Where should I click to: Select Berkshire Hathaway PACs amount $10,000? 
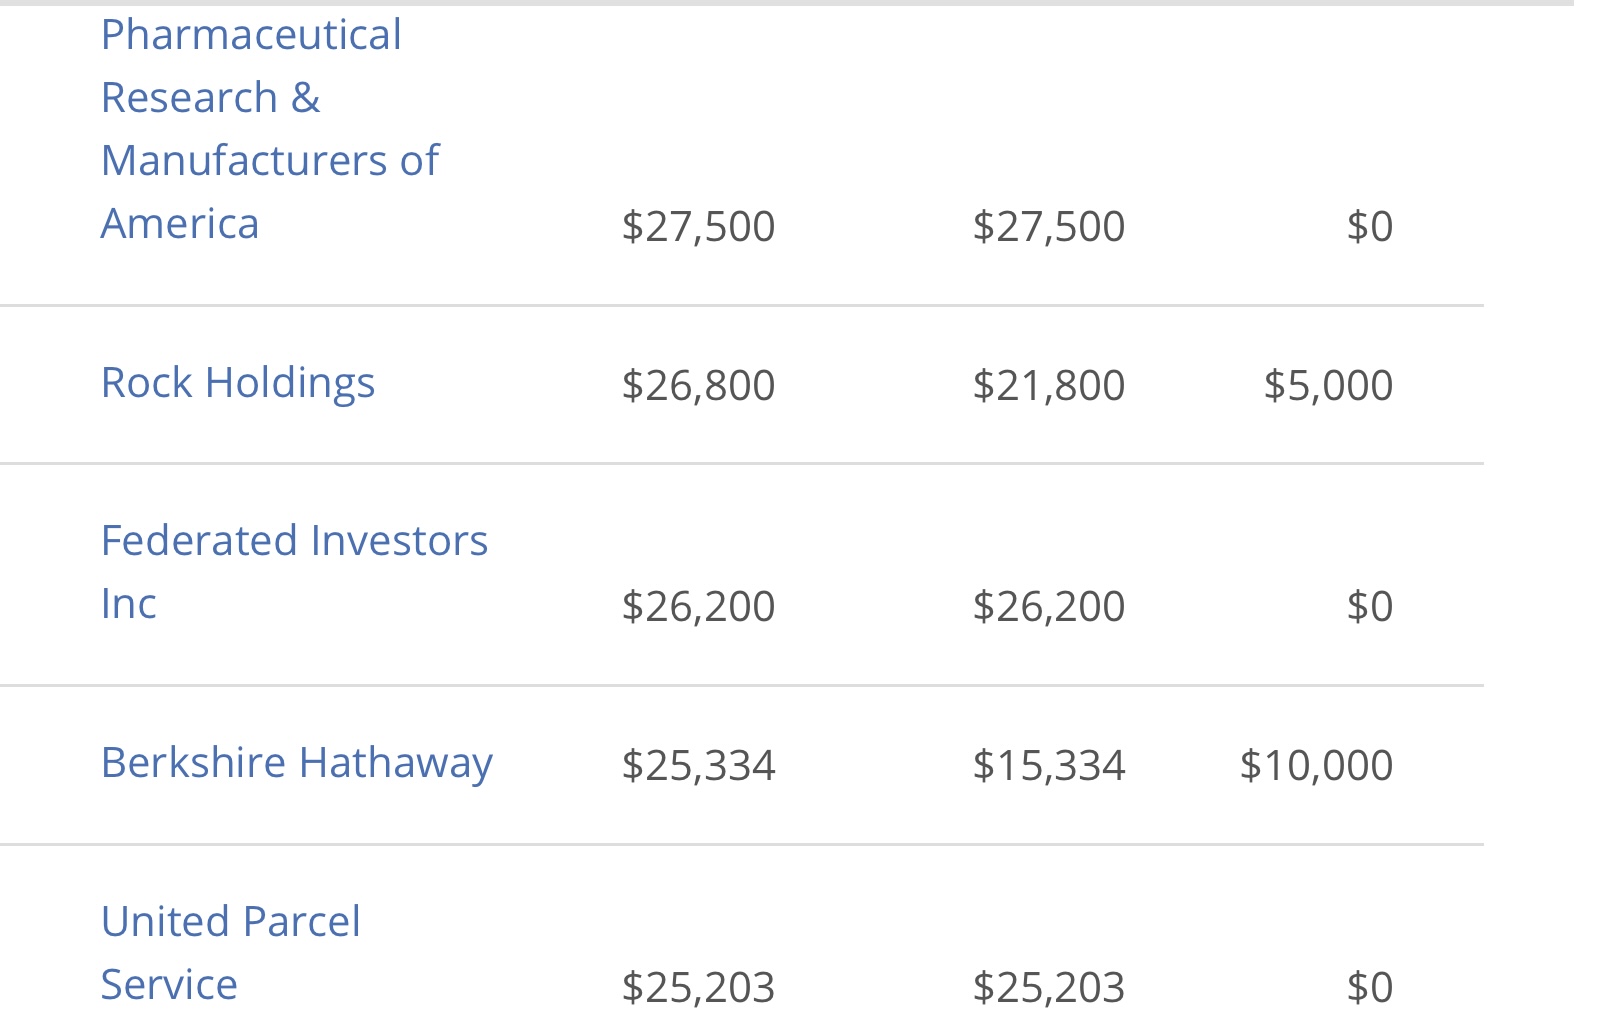click(1316, 765)
